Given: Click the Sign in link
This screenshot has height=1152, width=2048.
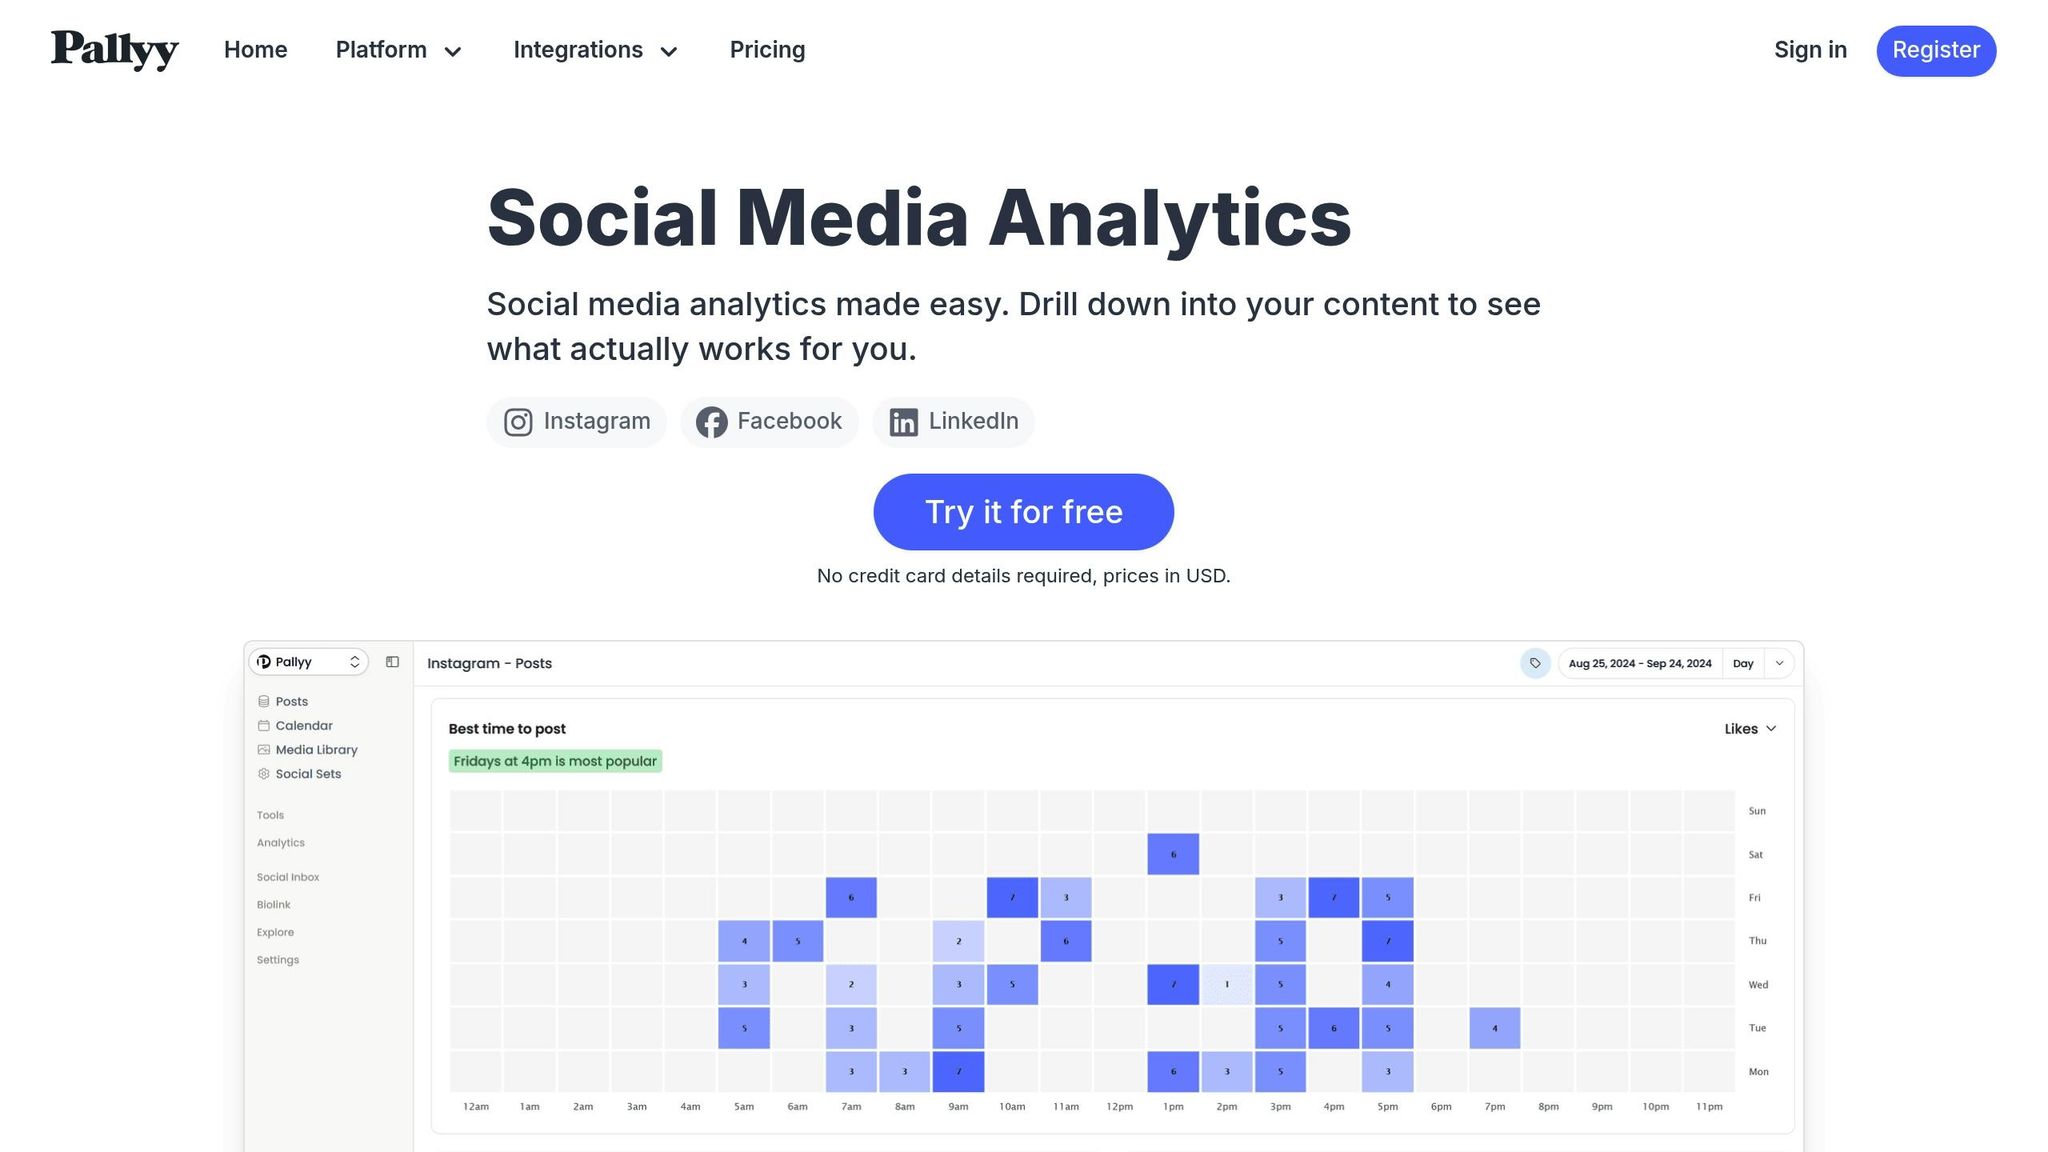Looking at the screenshot, I should (x=1810, y=50).
